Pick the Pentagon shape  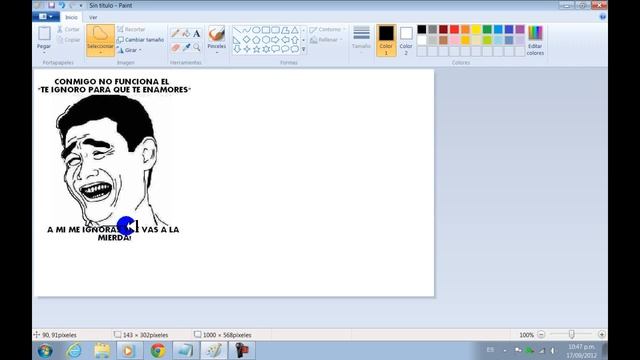(256, 40)
